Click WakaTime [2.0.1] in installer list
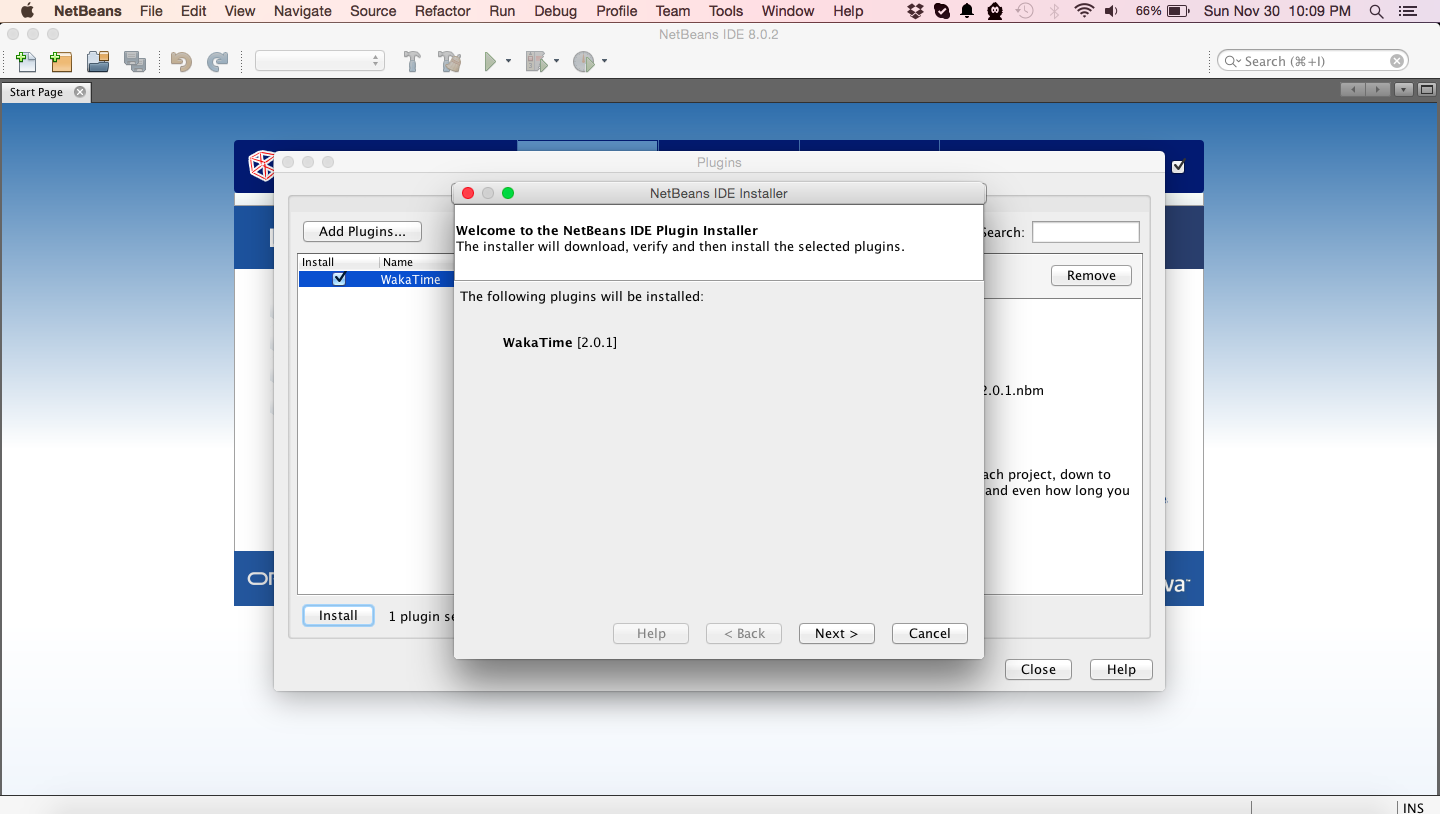This screenshot has height=814, width=1440. pos(560,343)
